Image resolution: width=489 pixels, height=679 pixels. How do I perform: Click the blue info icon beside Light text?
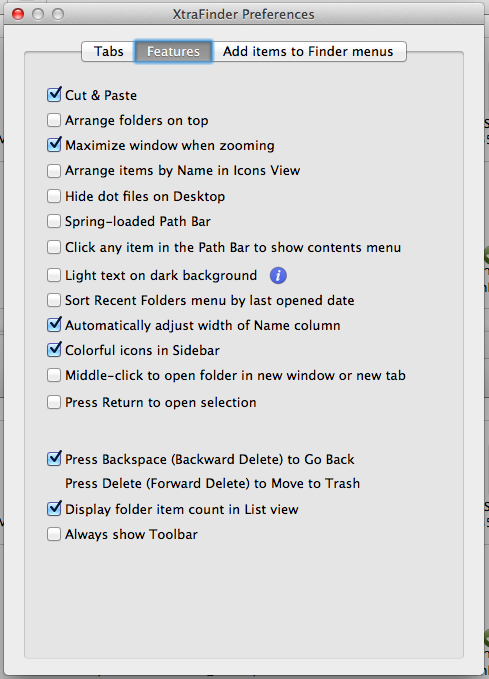click(278, 275)
